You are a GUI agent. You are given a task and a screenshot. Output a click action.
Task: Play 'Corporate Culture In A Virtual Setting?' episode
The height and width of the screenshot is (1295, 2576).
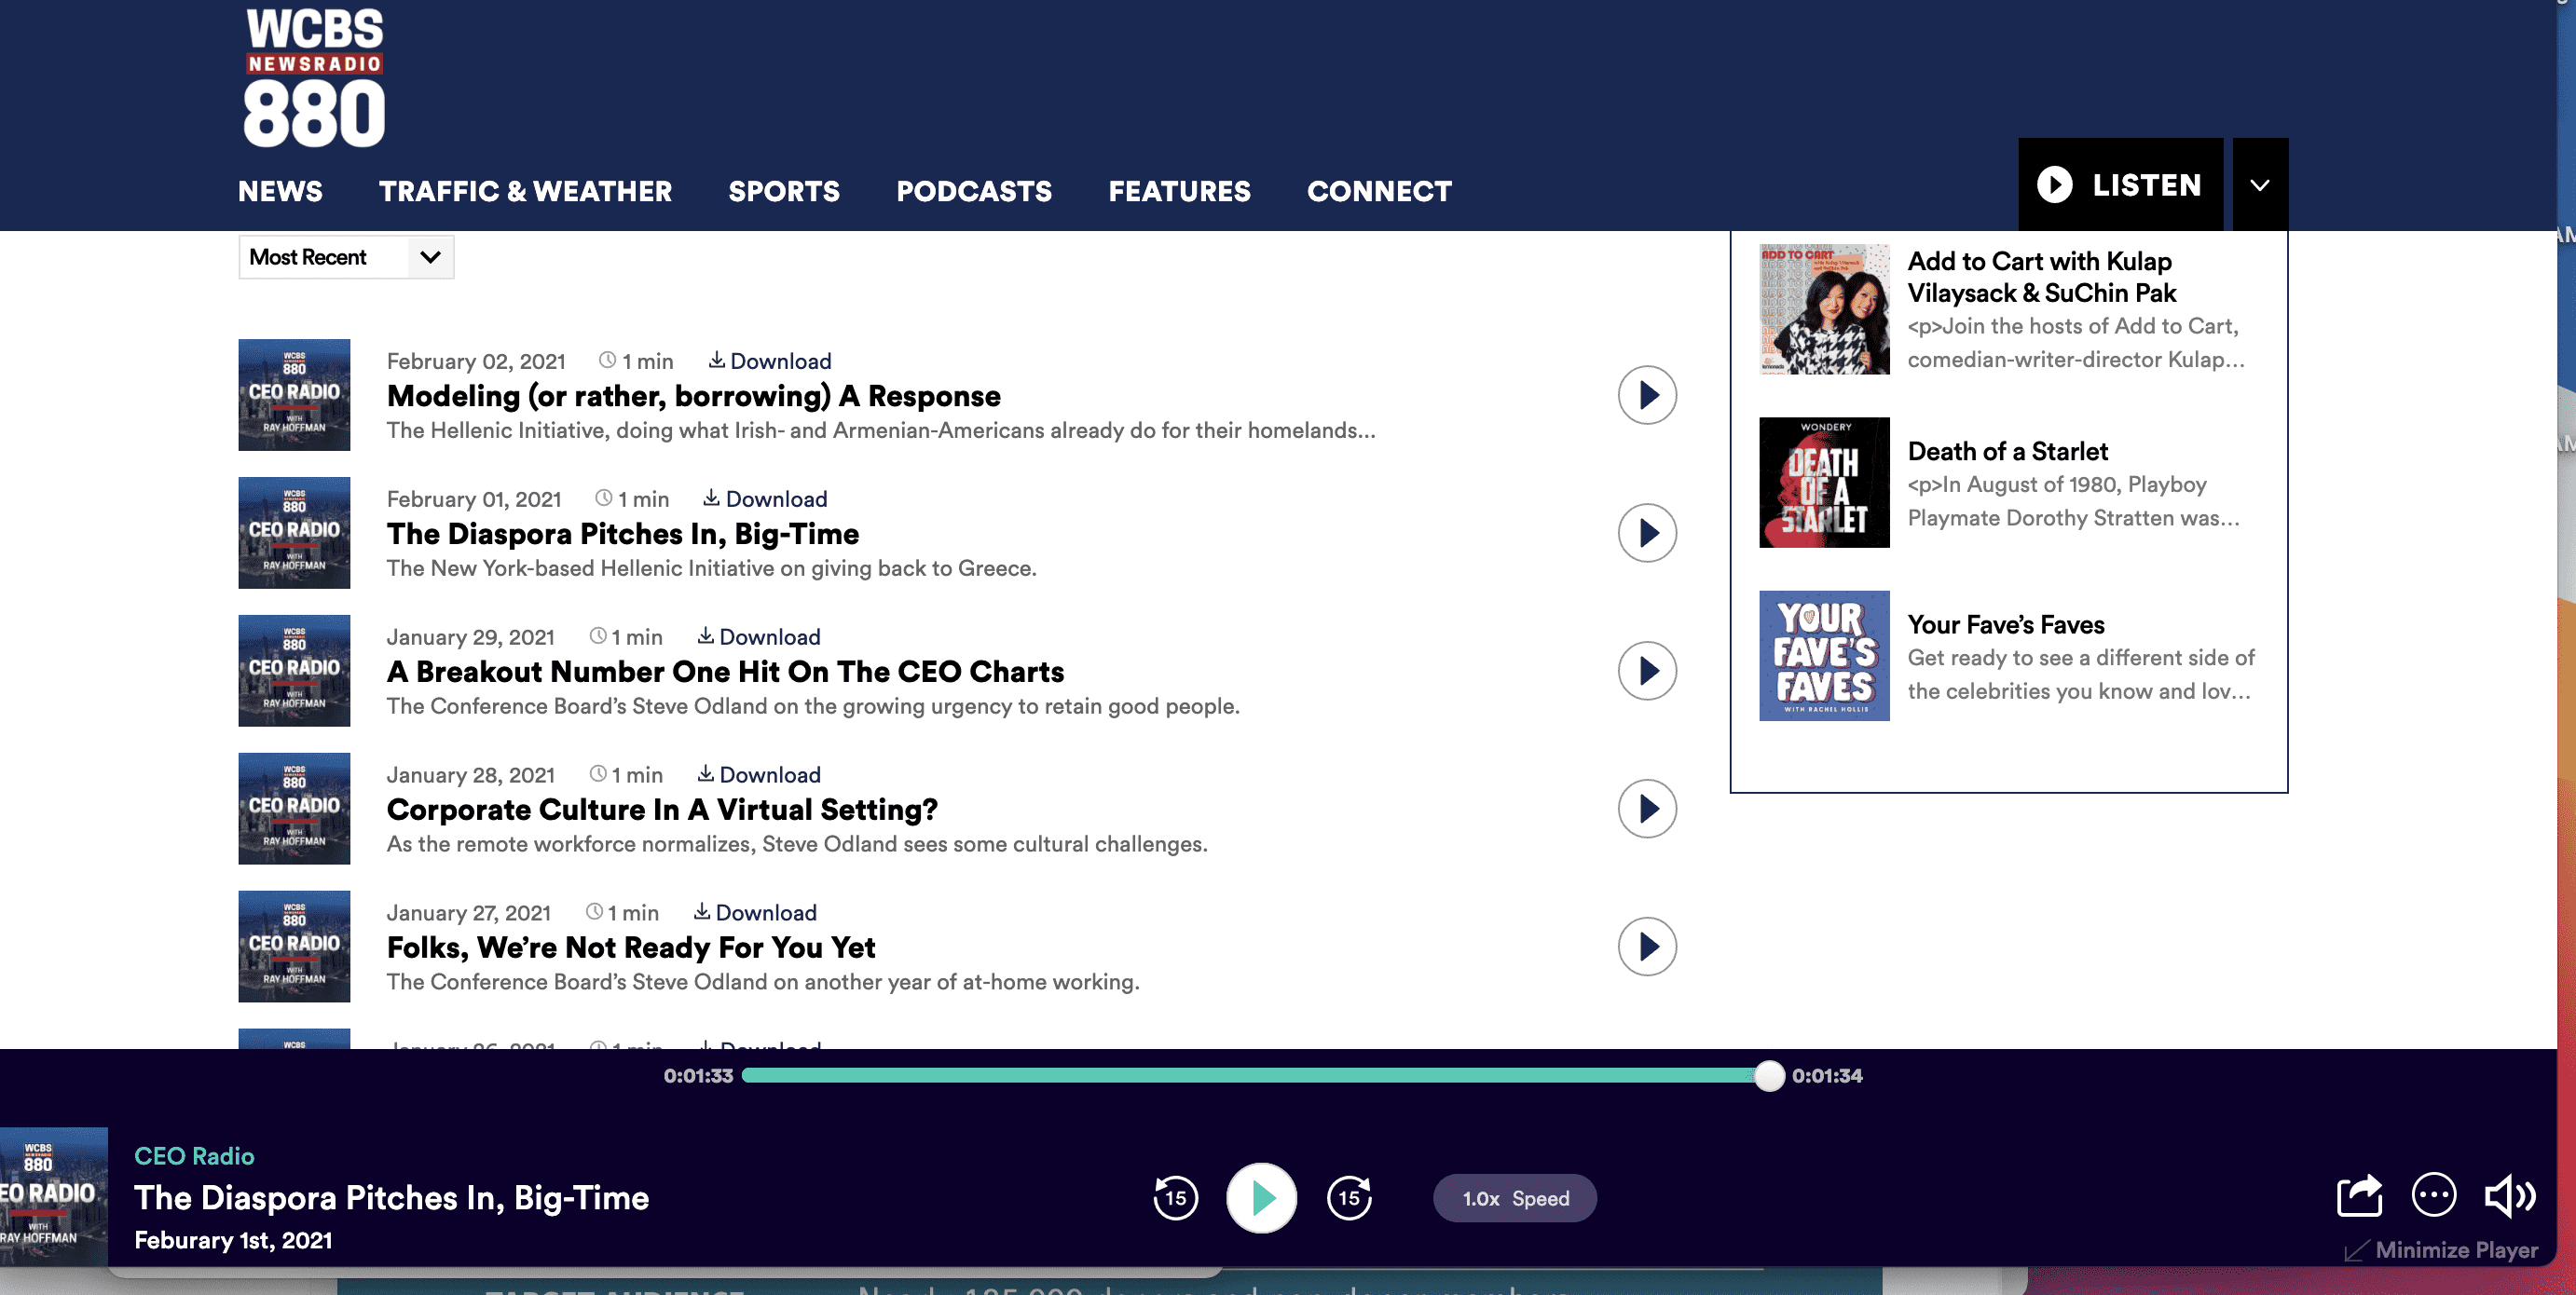pos(1646,809)
